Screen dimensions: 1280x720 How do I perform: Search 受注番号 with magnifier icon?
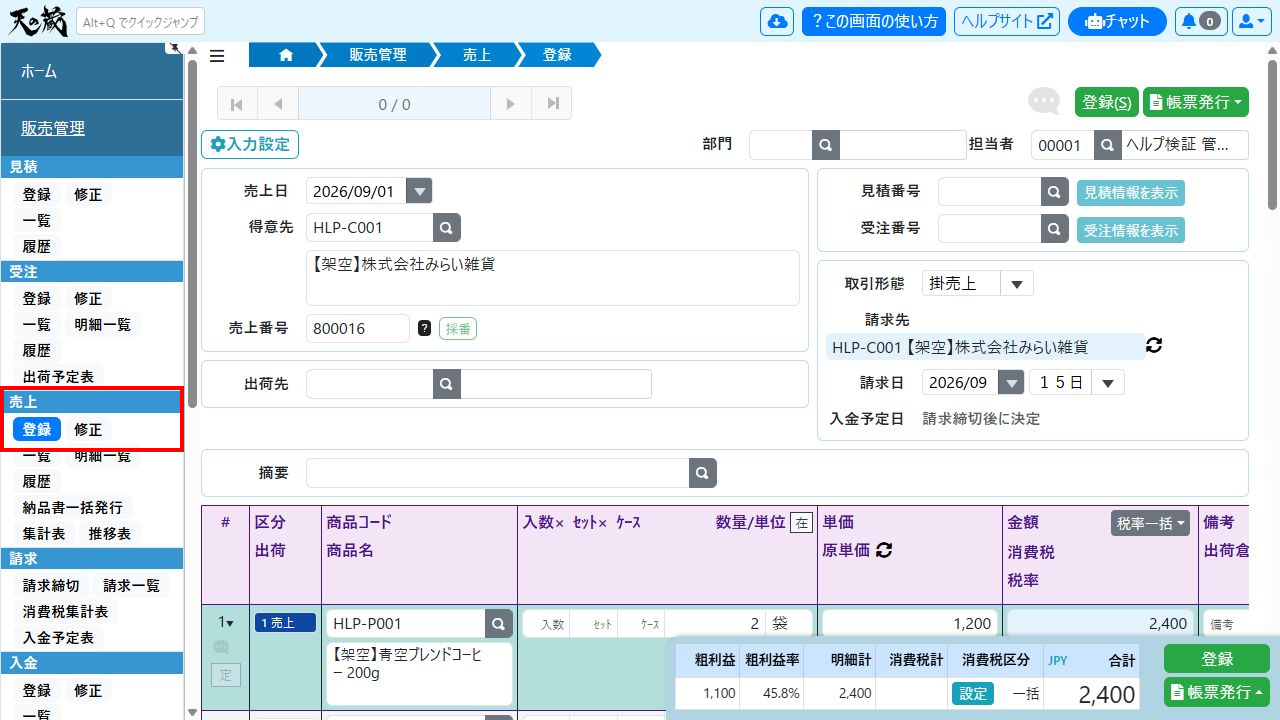click(x=1055, y=229)
